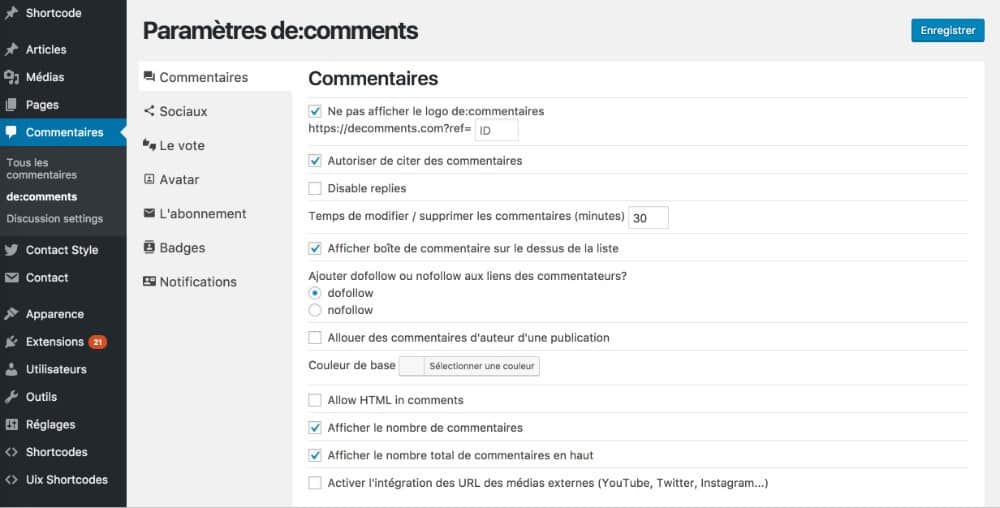Uncheck 'Afficher le nombre de commentaires'
Screen dimensions: 1000x508
[x=315, y=428]
